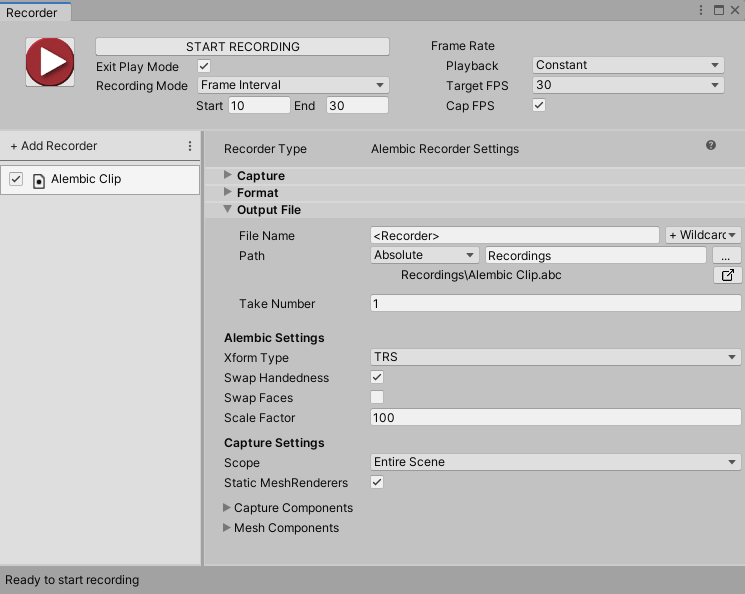Screen dimensions: 745x594
Task: Enable the Swap Faces checkbox
Action: click(x=377, y=398)
